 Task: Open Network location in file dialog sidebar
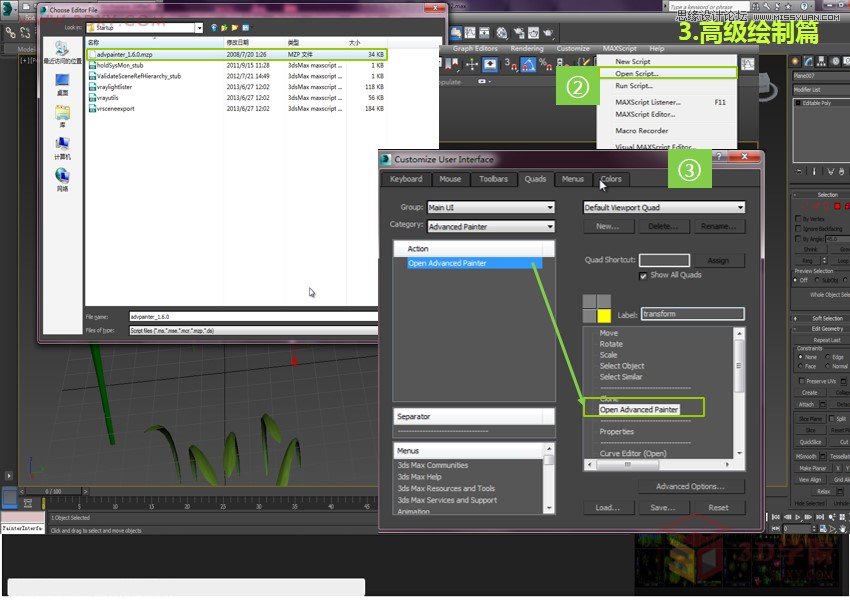click(62, 179)
